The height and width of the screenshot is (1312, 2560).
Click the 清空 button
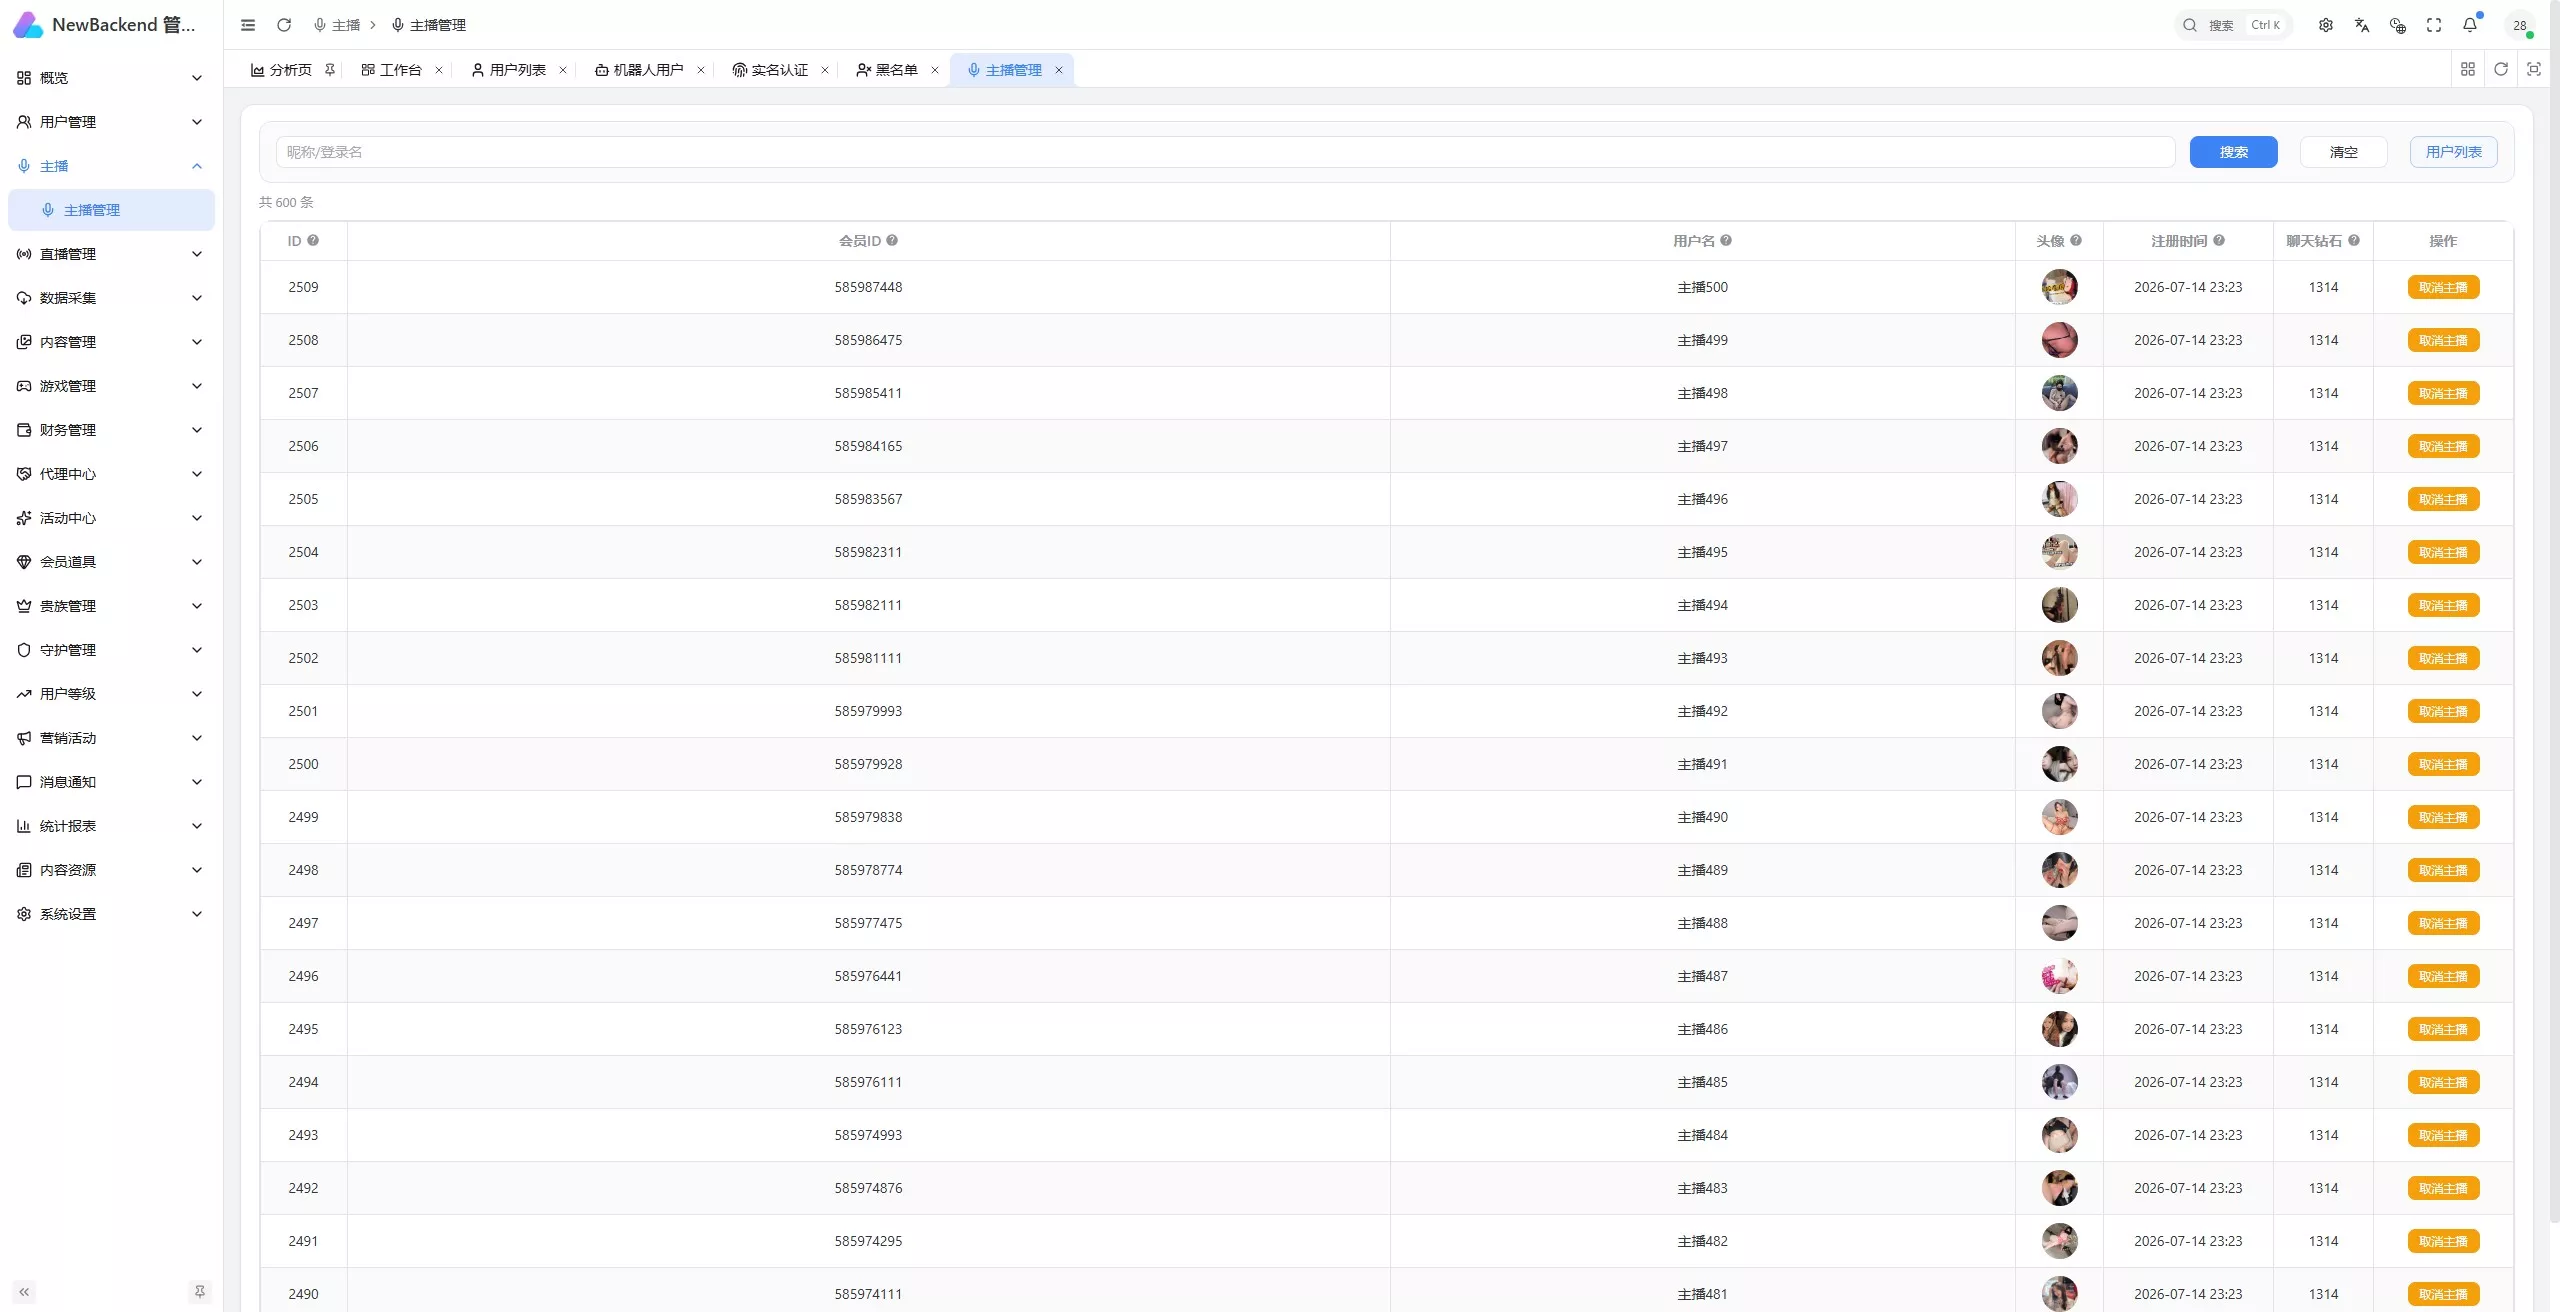[2343, 152]
